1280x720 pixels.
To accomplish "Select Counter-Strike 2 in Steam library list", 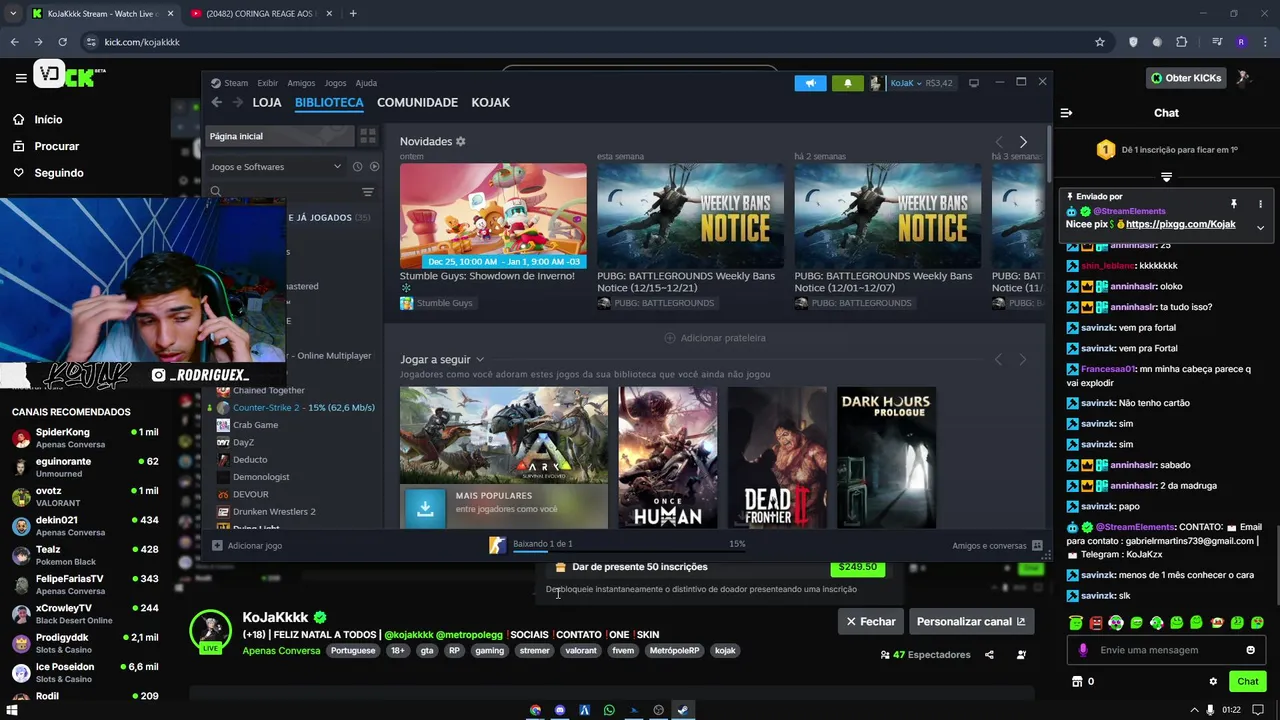I will click(295, 408).
